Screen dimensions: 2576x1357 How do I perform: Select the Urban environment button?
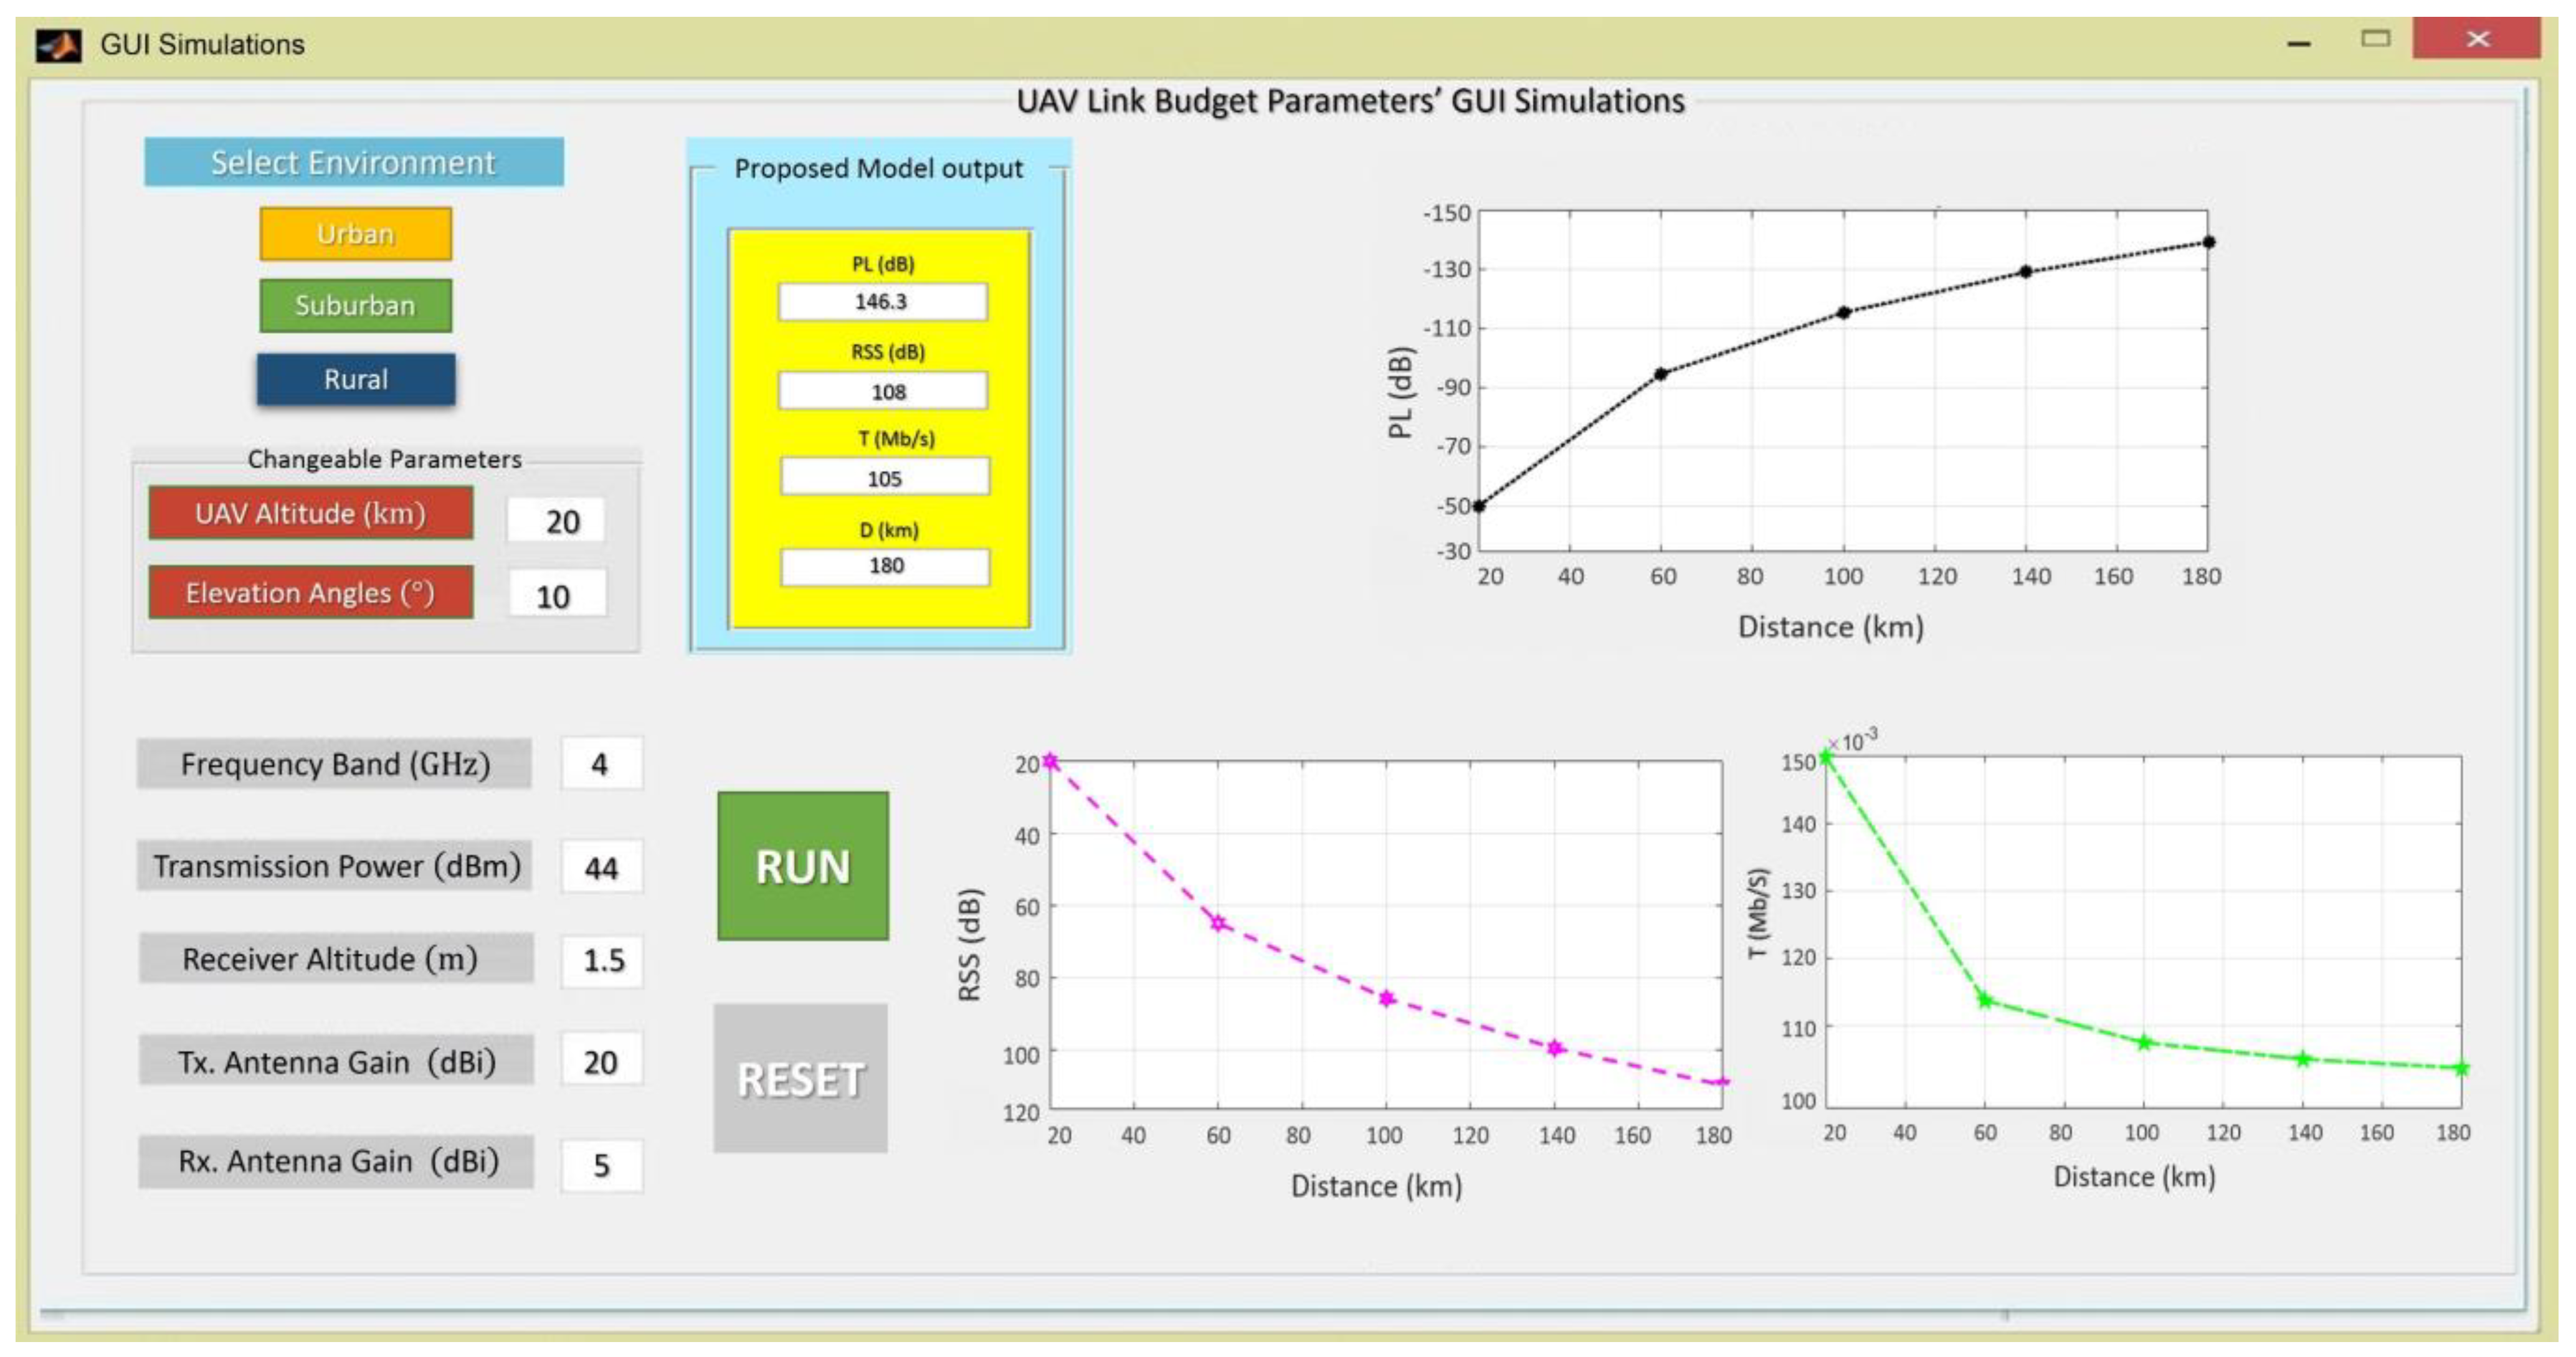click(355, 234)
